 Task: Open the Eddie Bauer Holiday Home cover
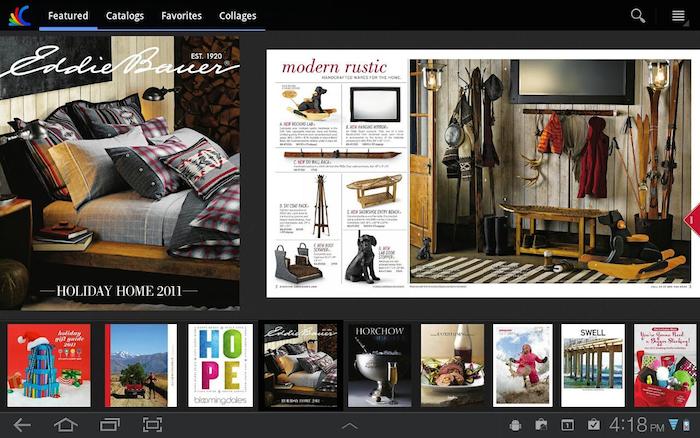pos(120,173)
